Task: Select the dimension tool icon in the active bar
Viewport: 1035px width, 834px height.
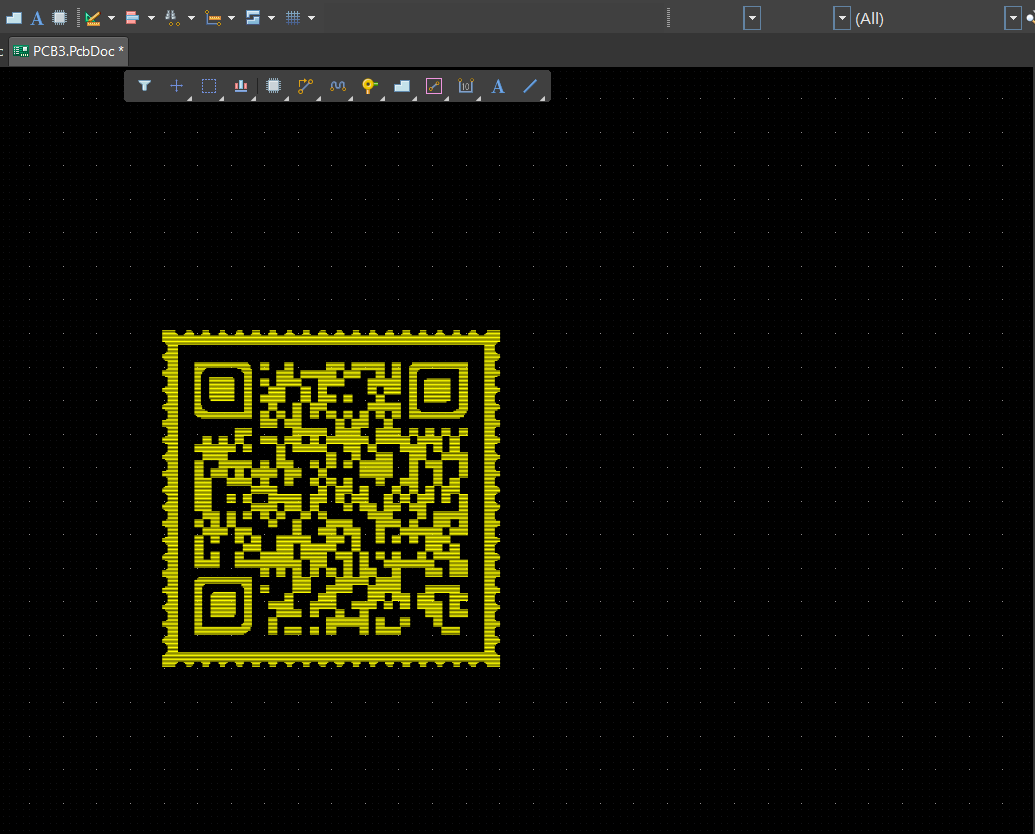Action: [466, 86]
